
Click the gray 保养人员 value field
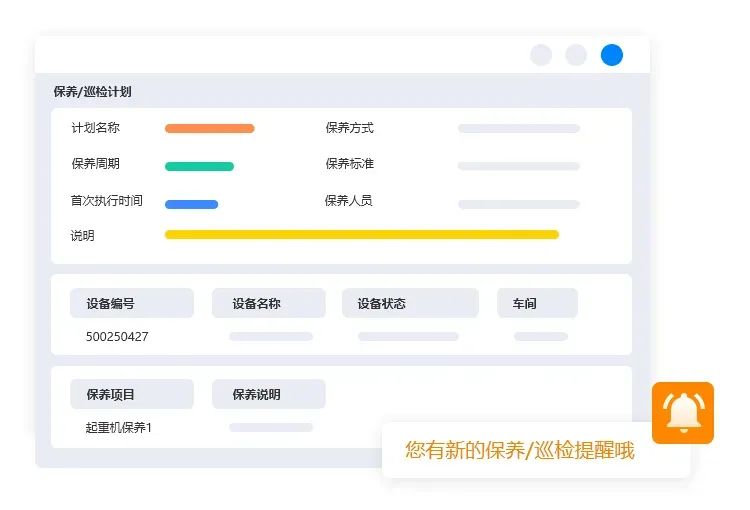coord(519,204)
